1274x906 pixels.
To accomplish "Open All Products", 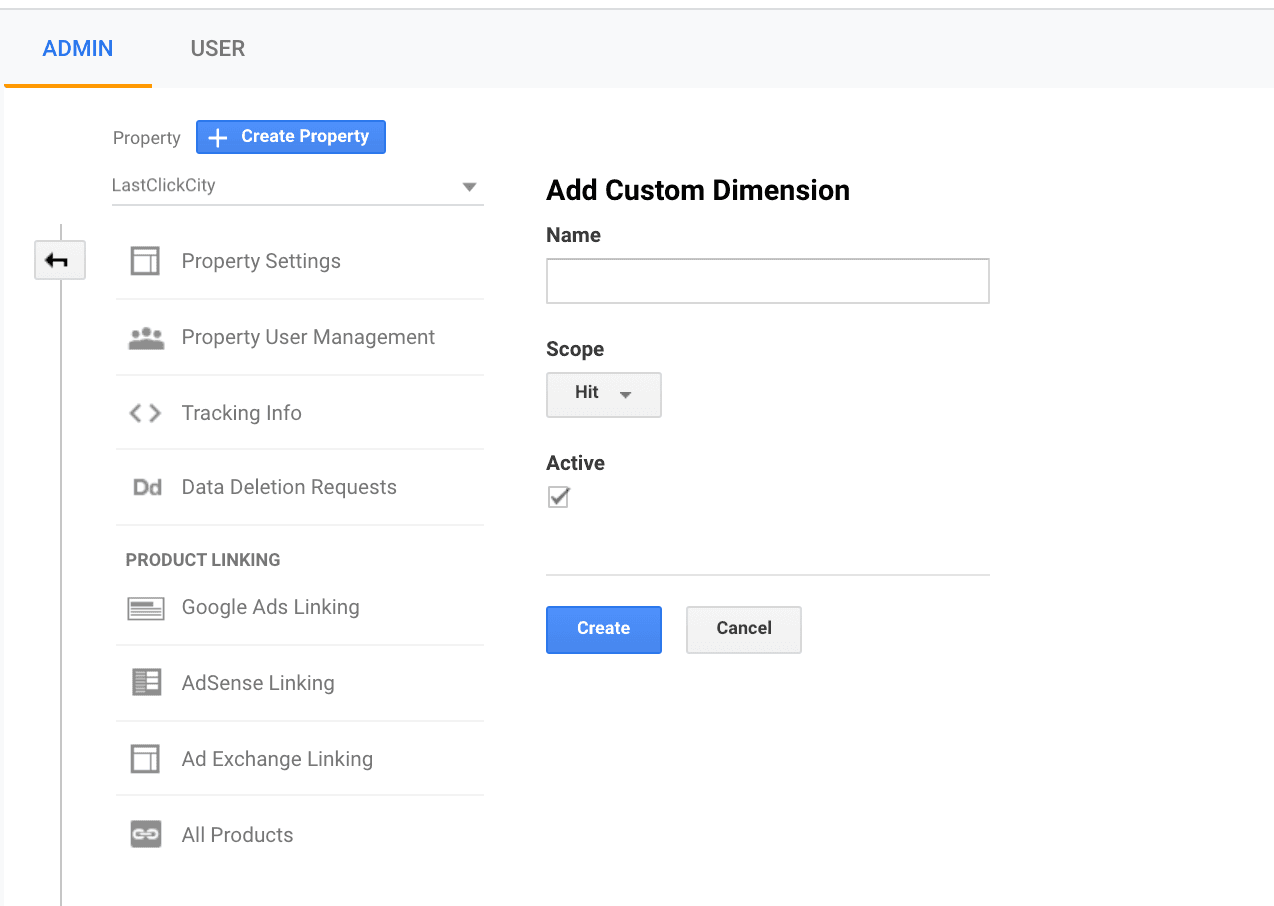I will pyautogui.click(x=237, y=835).
